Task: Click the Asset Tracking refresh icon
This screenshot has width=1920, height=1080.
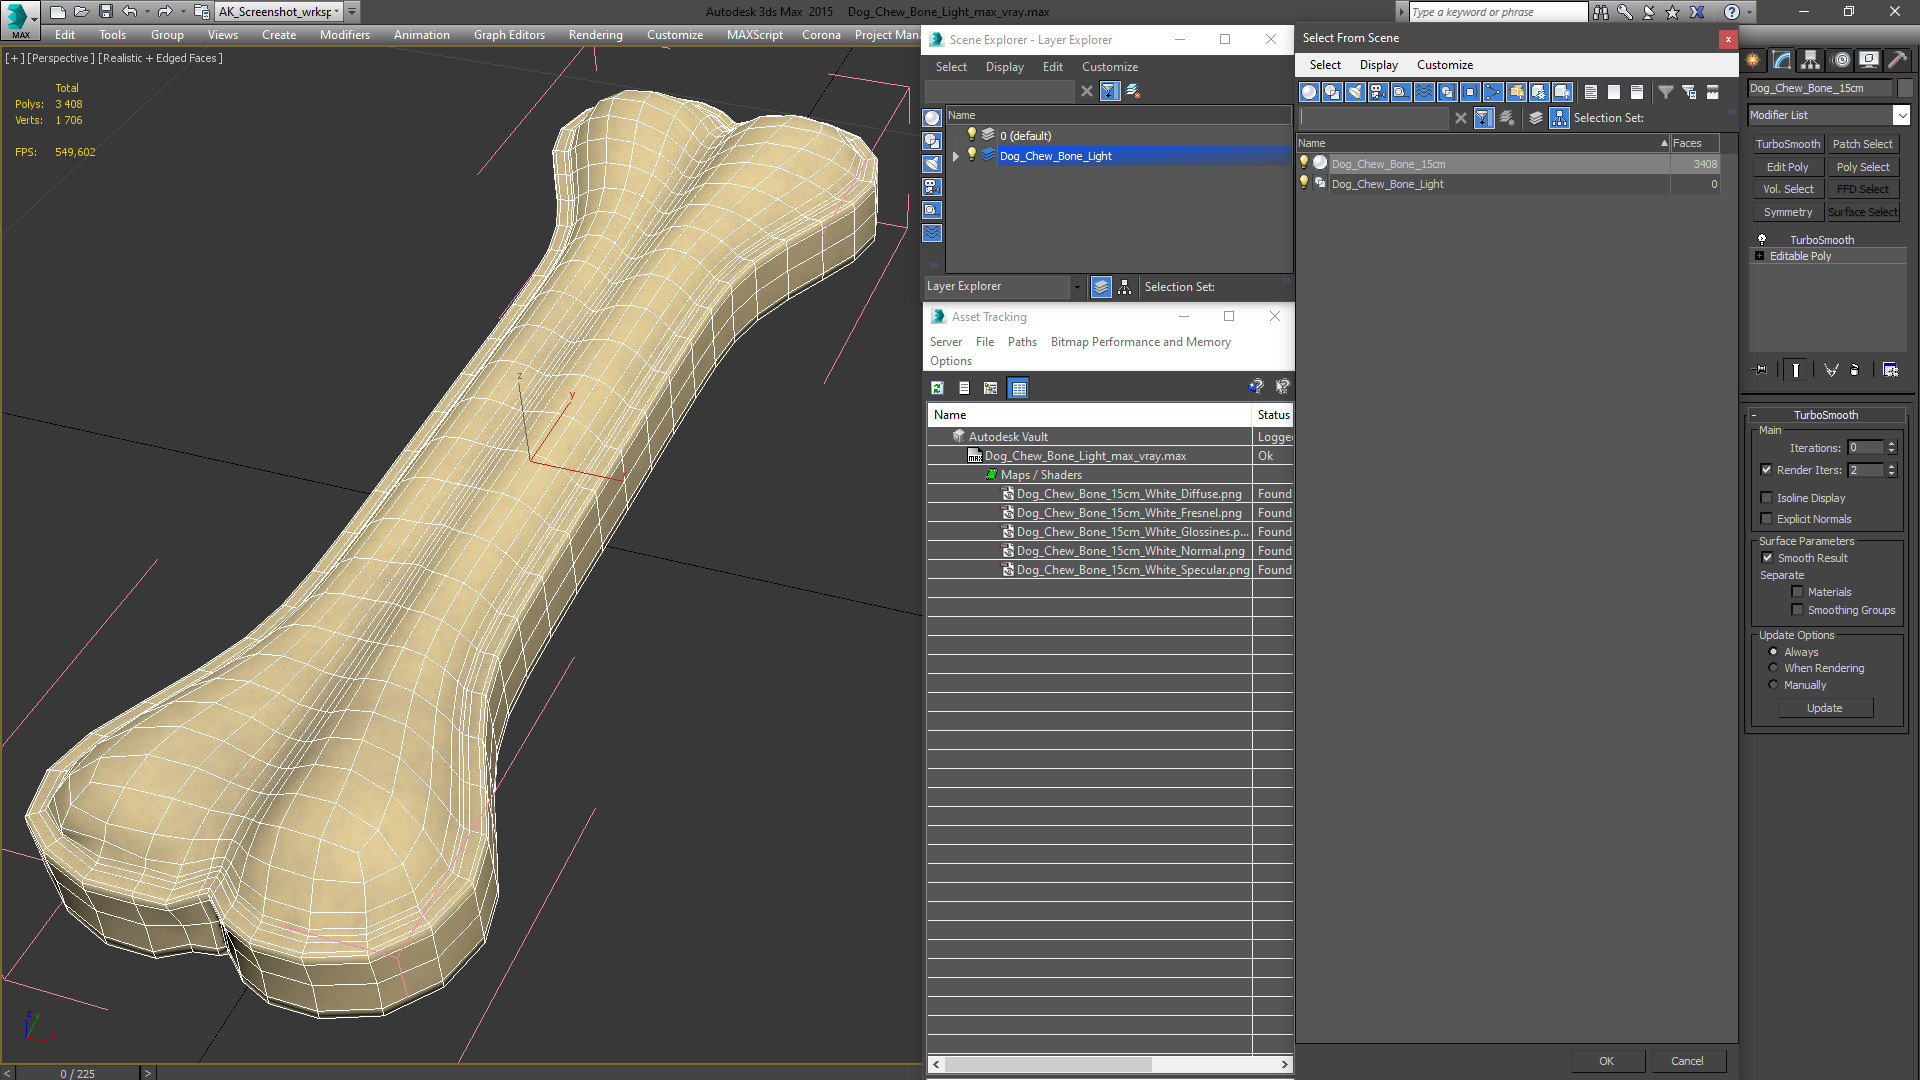Action: point(937,388)
